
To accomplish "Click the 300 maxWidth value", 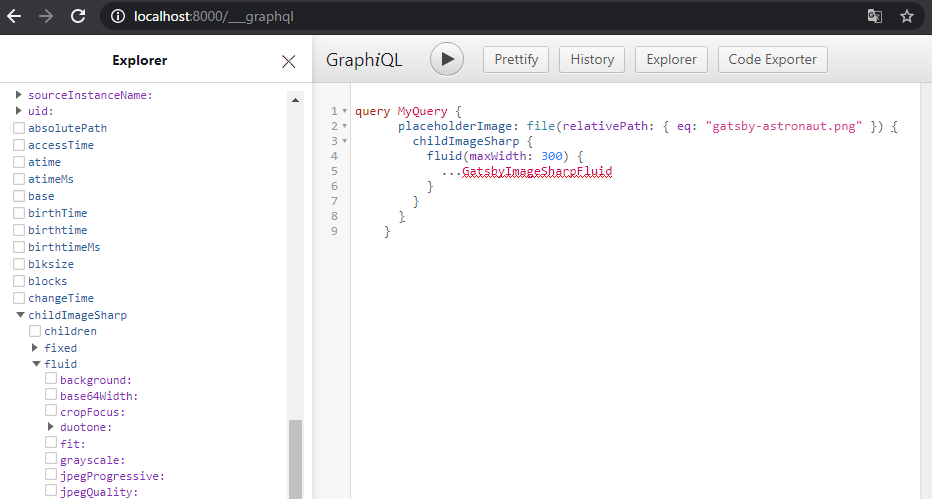I will coord(552,156).
